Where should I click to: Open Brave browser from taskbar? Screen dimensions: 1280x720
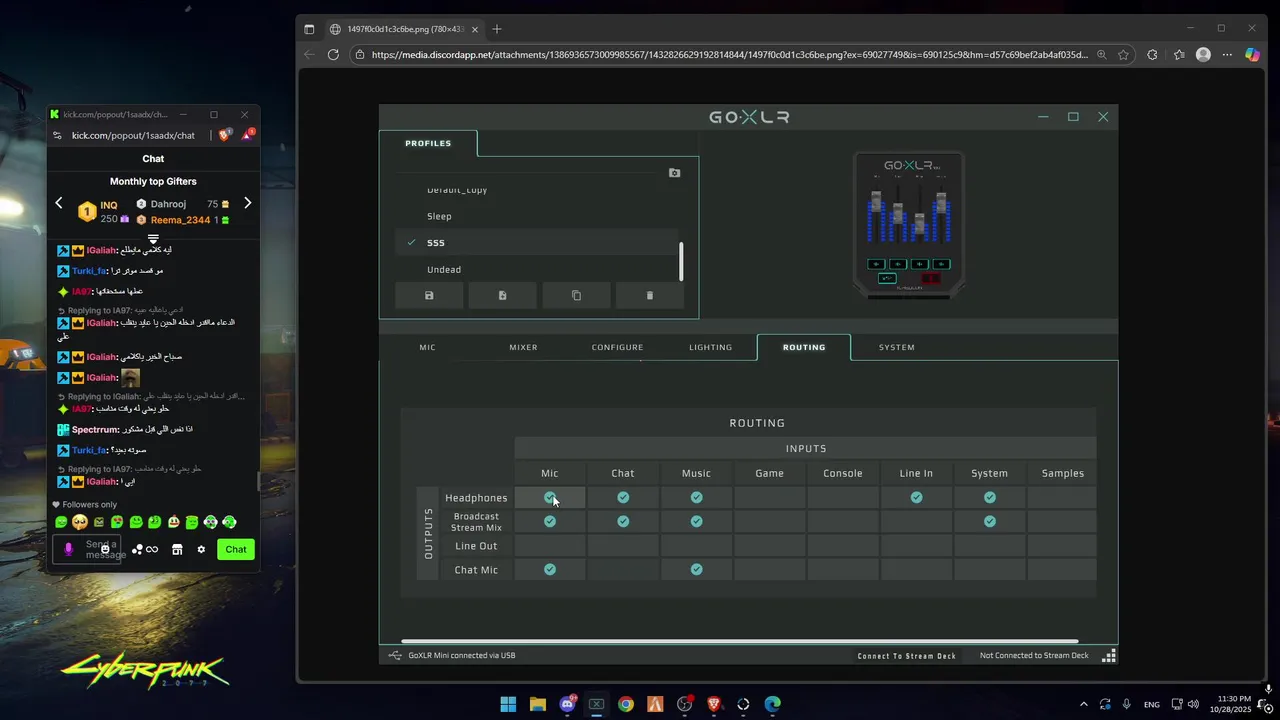[714, 704]
